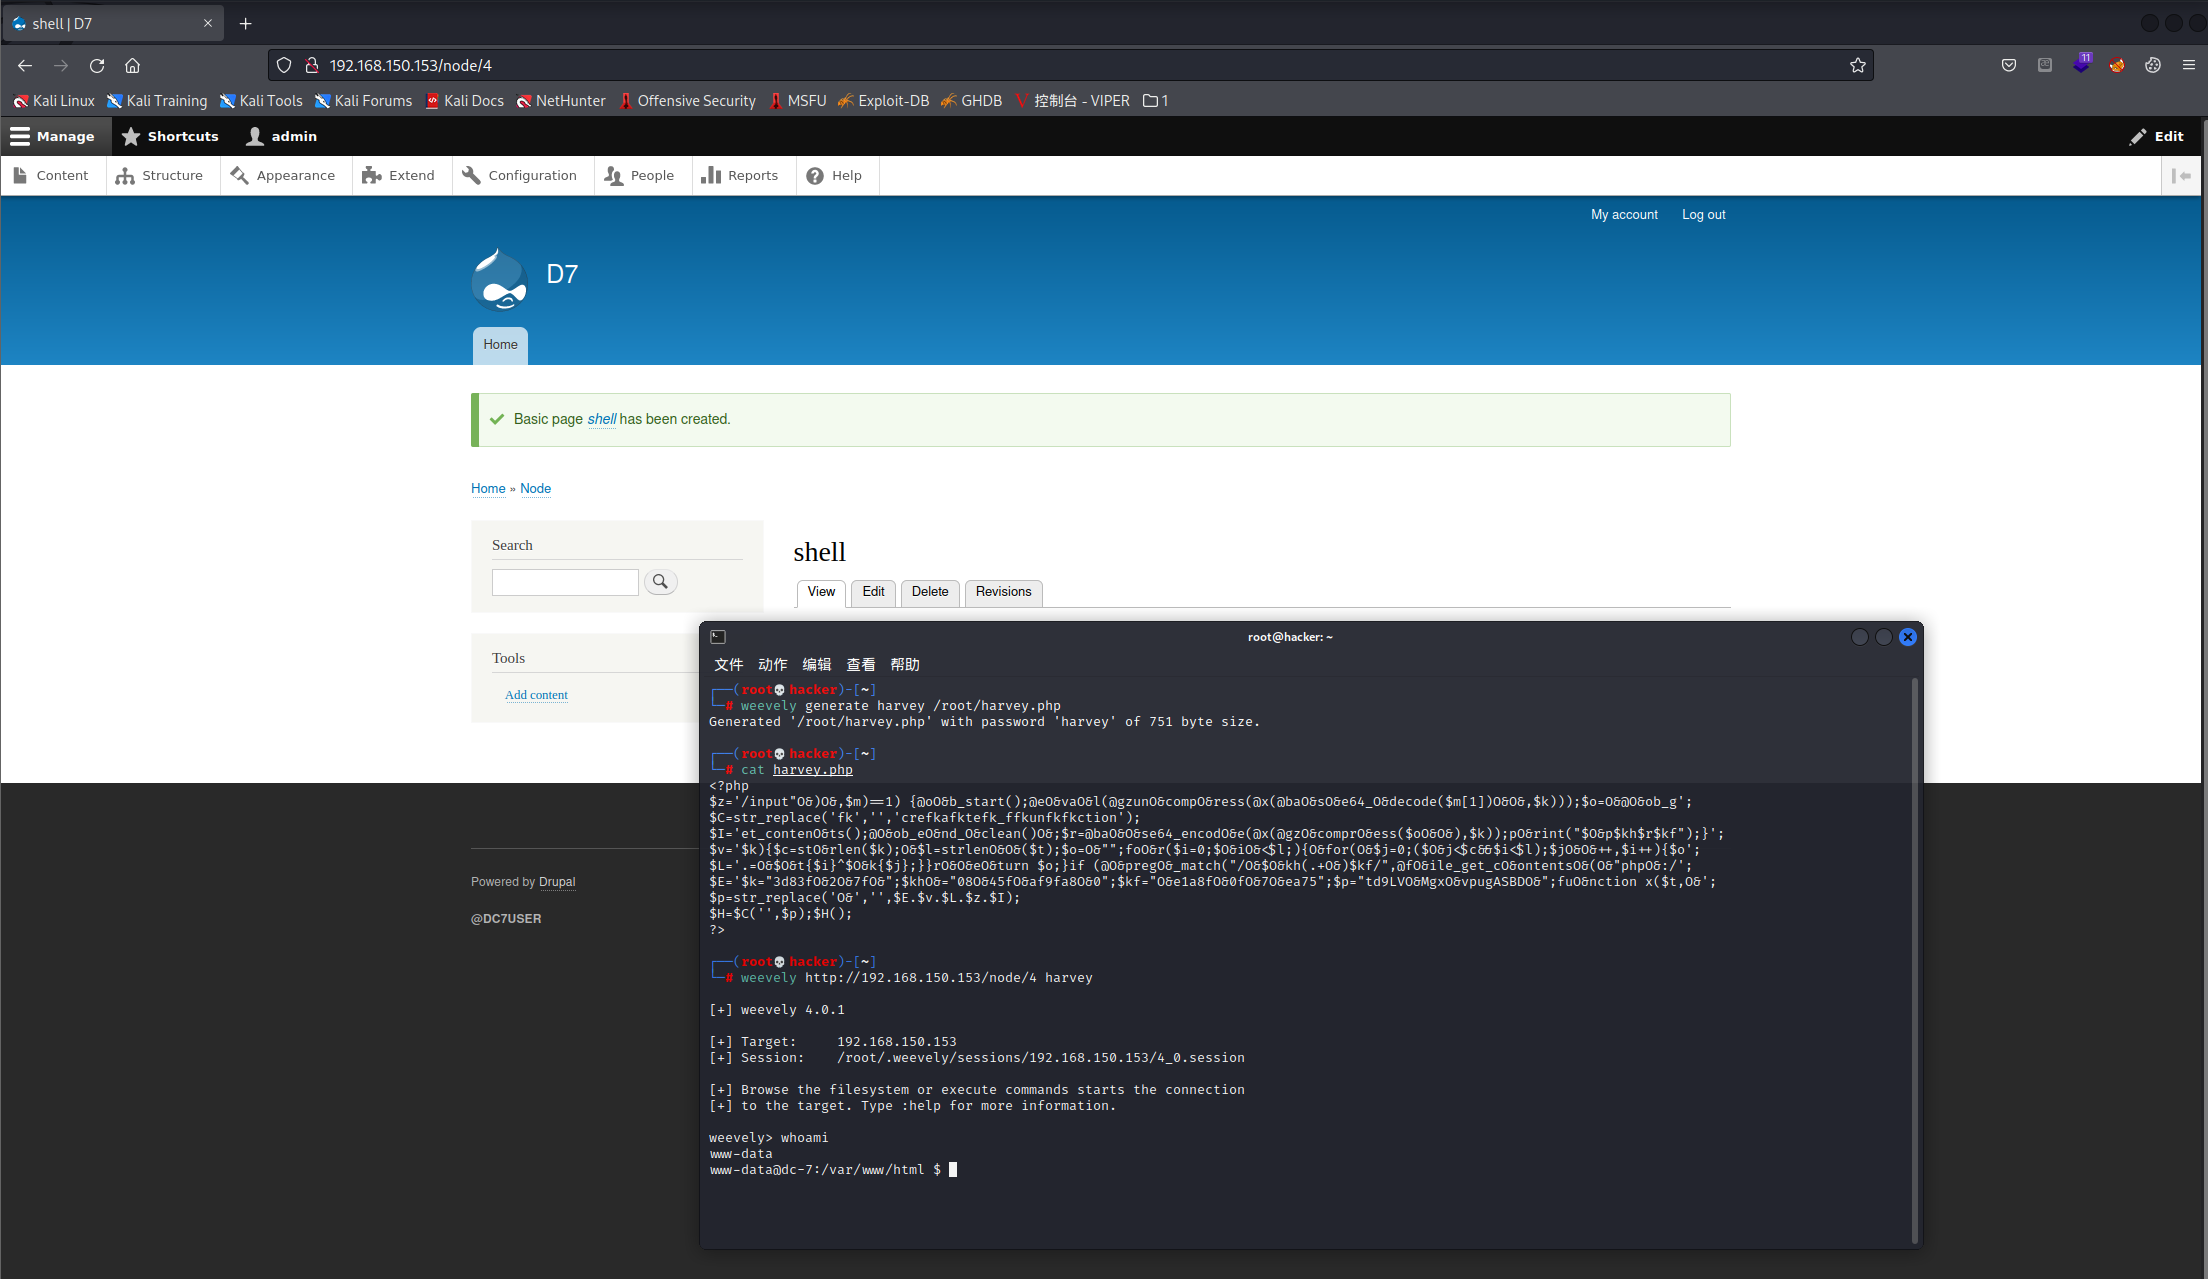This screenshot has width=2208, height=1279.
Task: Open terminal 查看 (View) menu
Action: point(861,665)
